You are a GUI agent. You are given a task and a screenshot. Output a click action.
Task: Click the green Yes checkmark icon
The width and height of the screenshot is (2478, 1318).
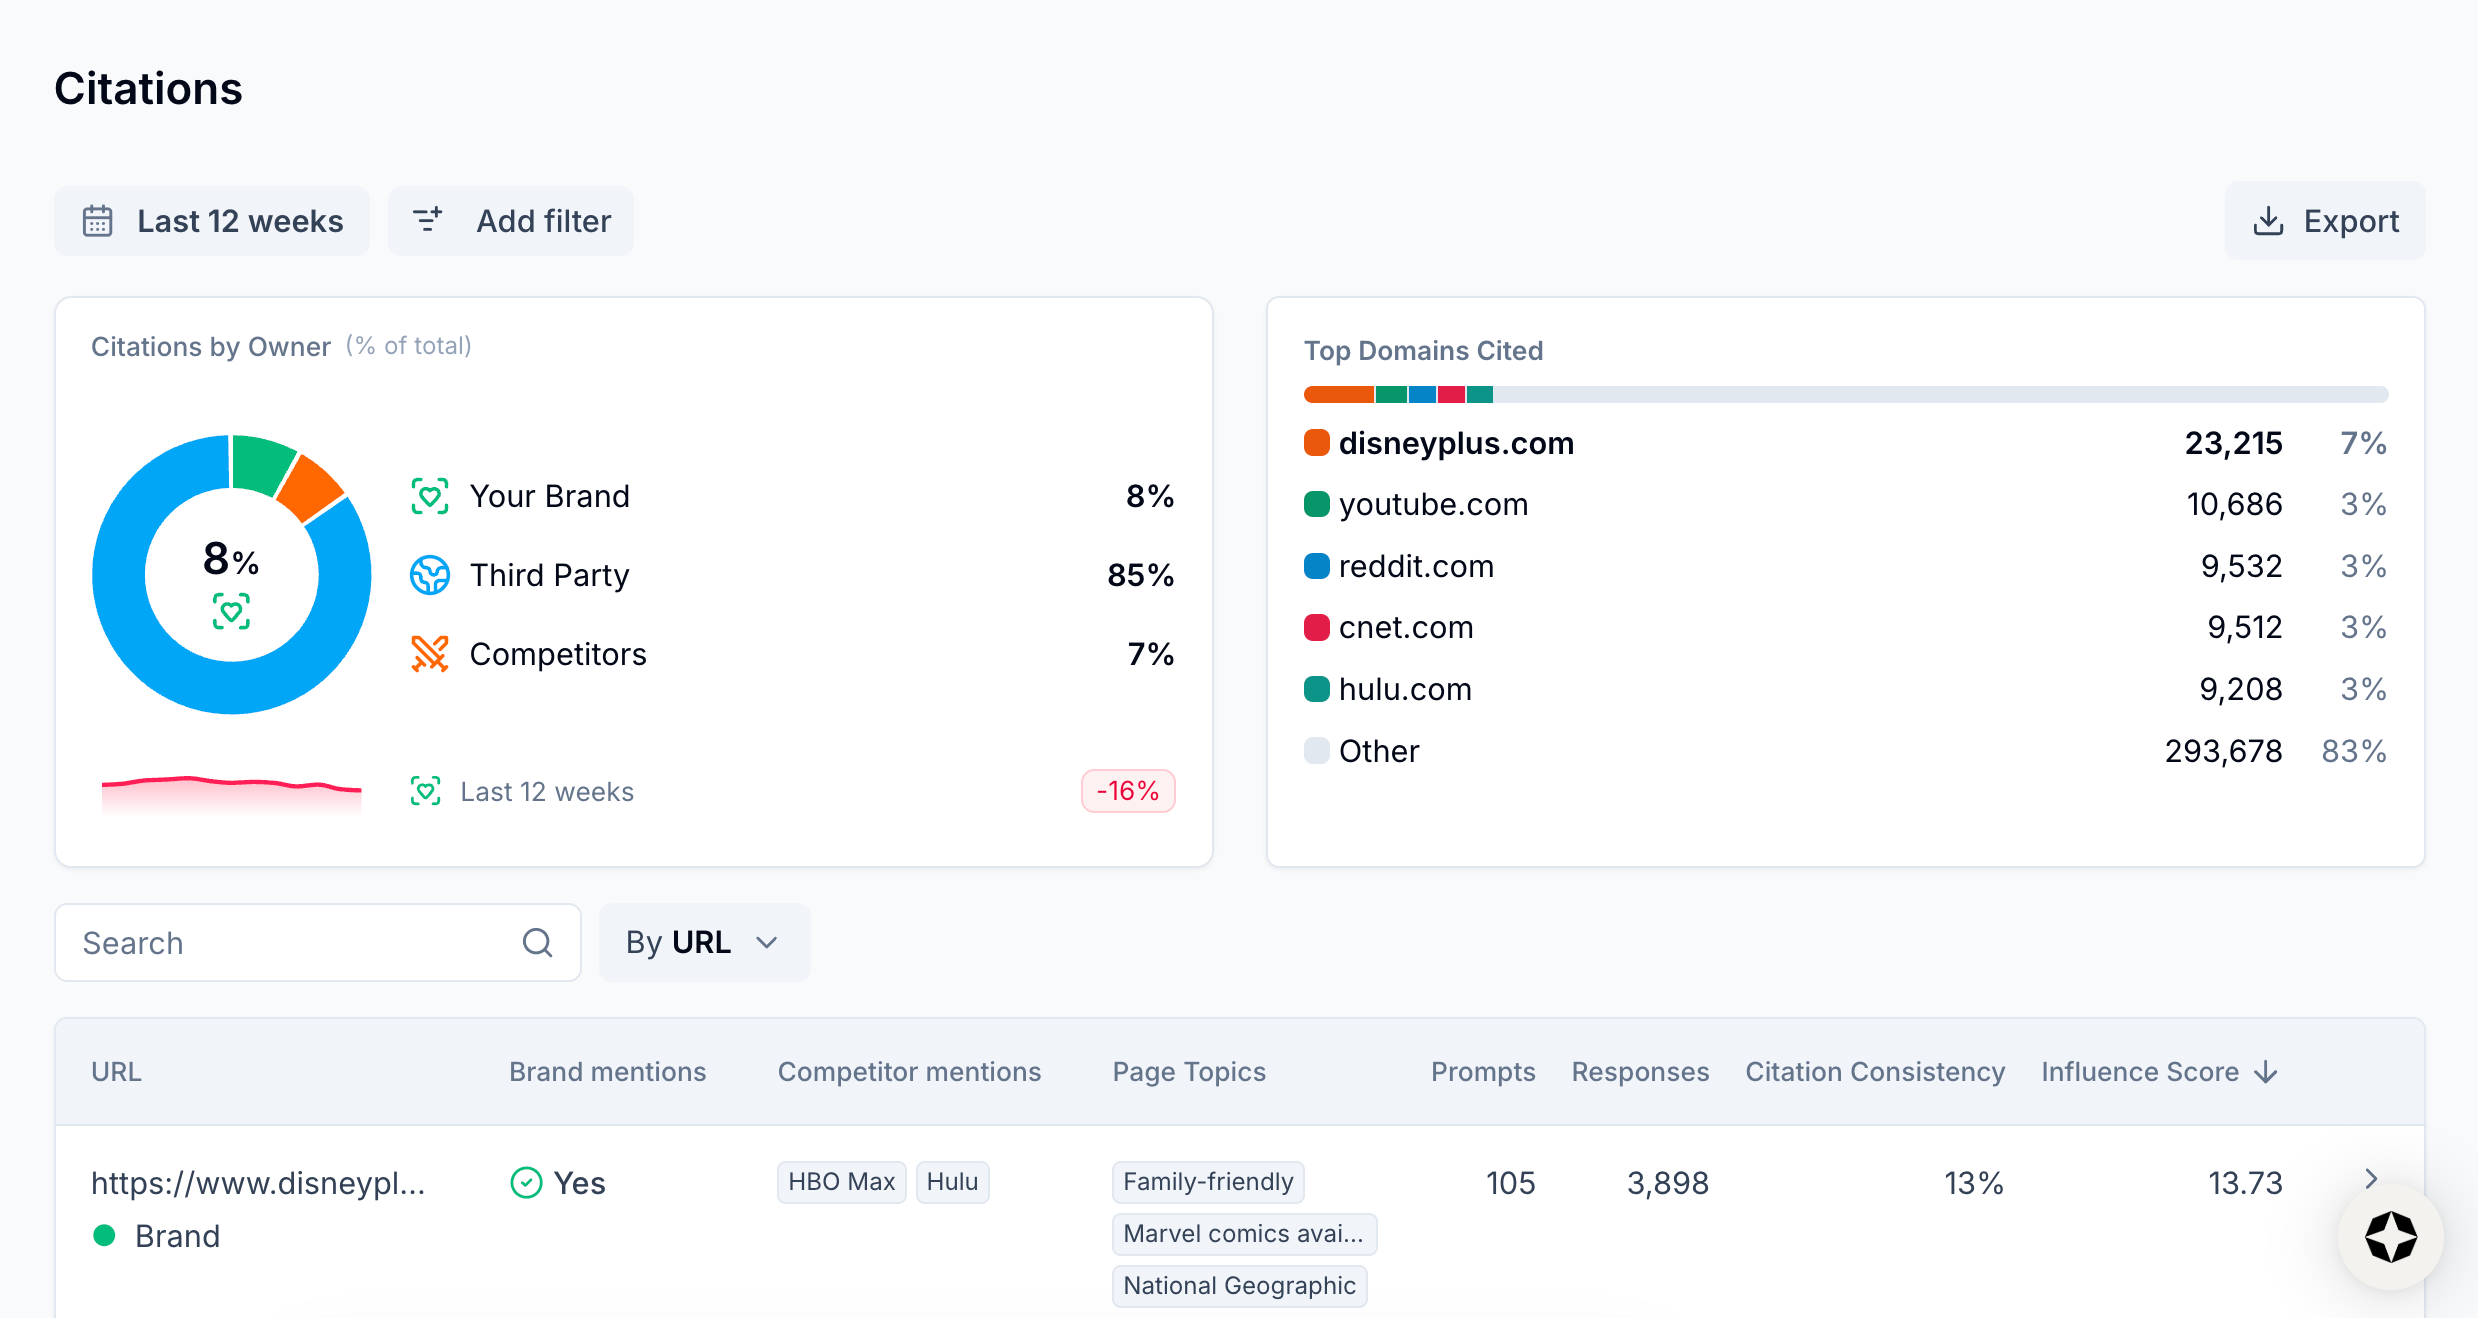(526, 1183)
